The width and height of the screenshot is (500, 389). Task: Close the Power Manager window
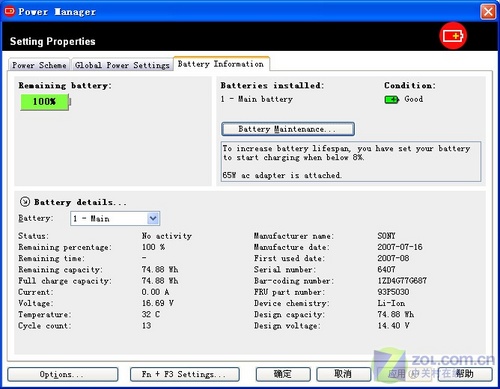point(488,12)
